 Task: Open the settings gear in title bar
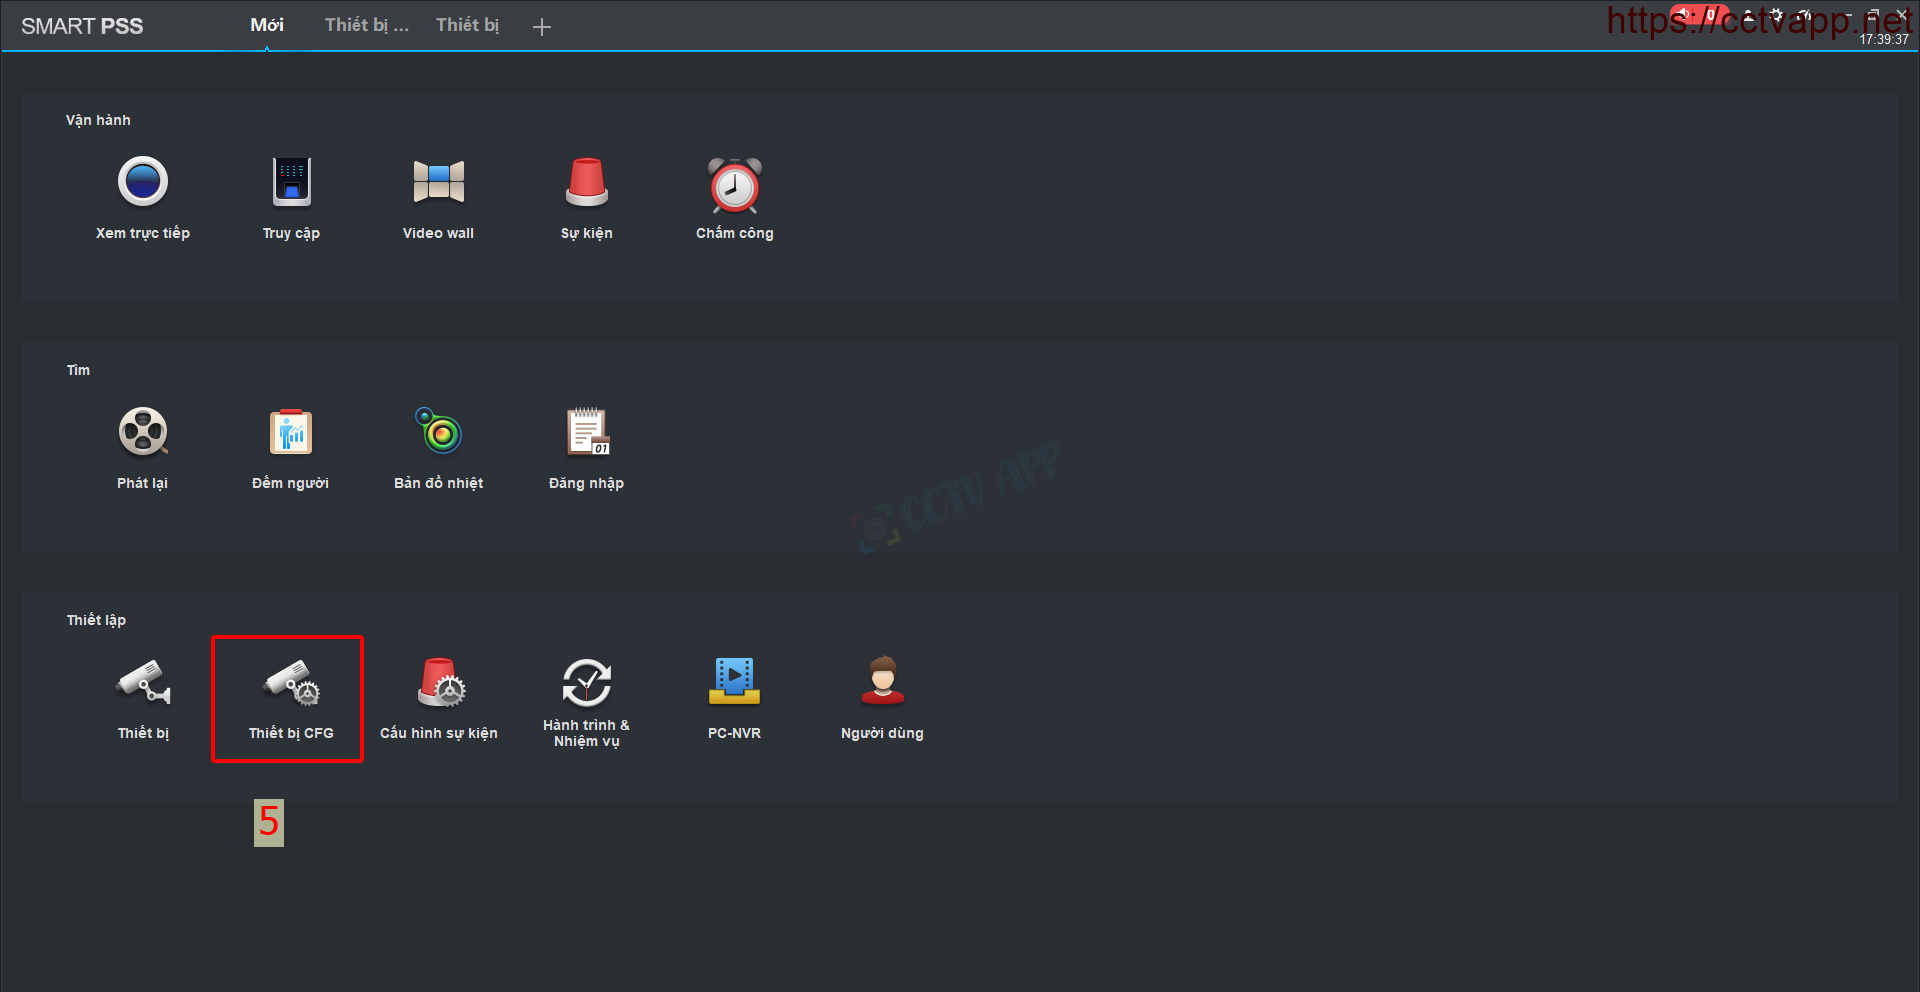(1776, 15)
